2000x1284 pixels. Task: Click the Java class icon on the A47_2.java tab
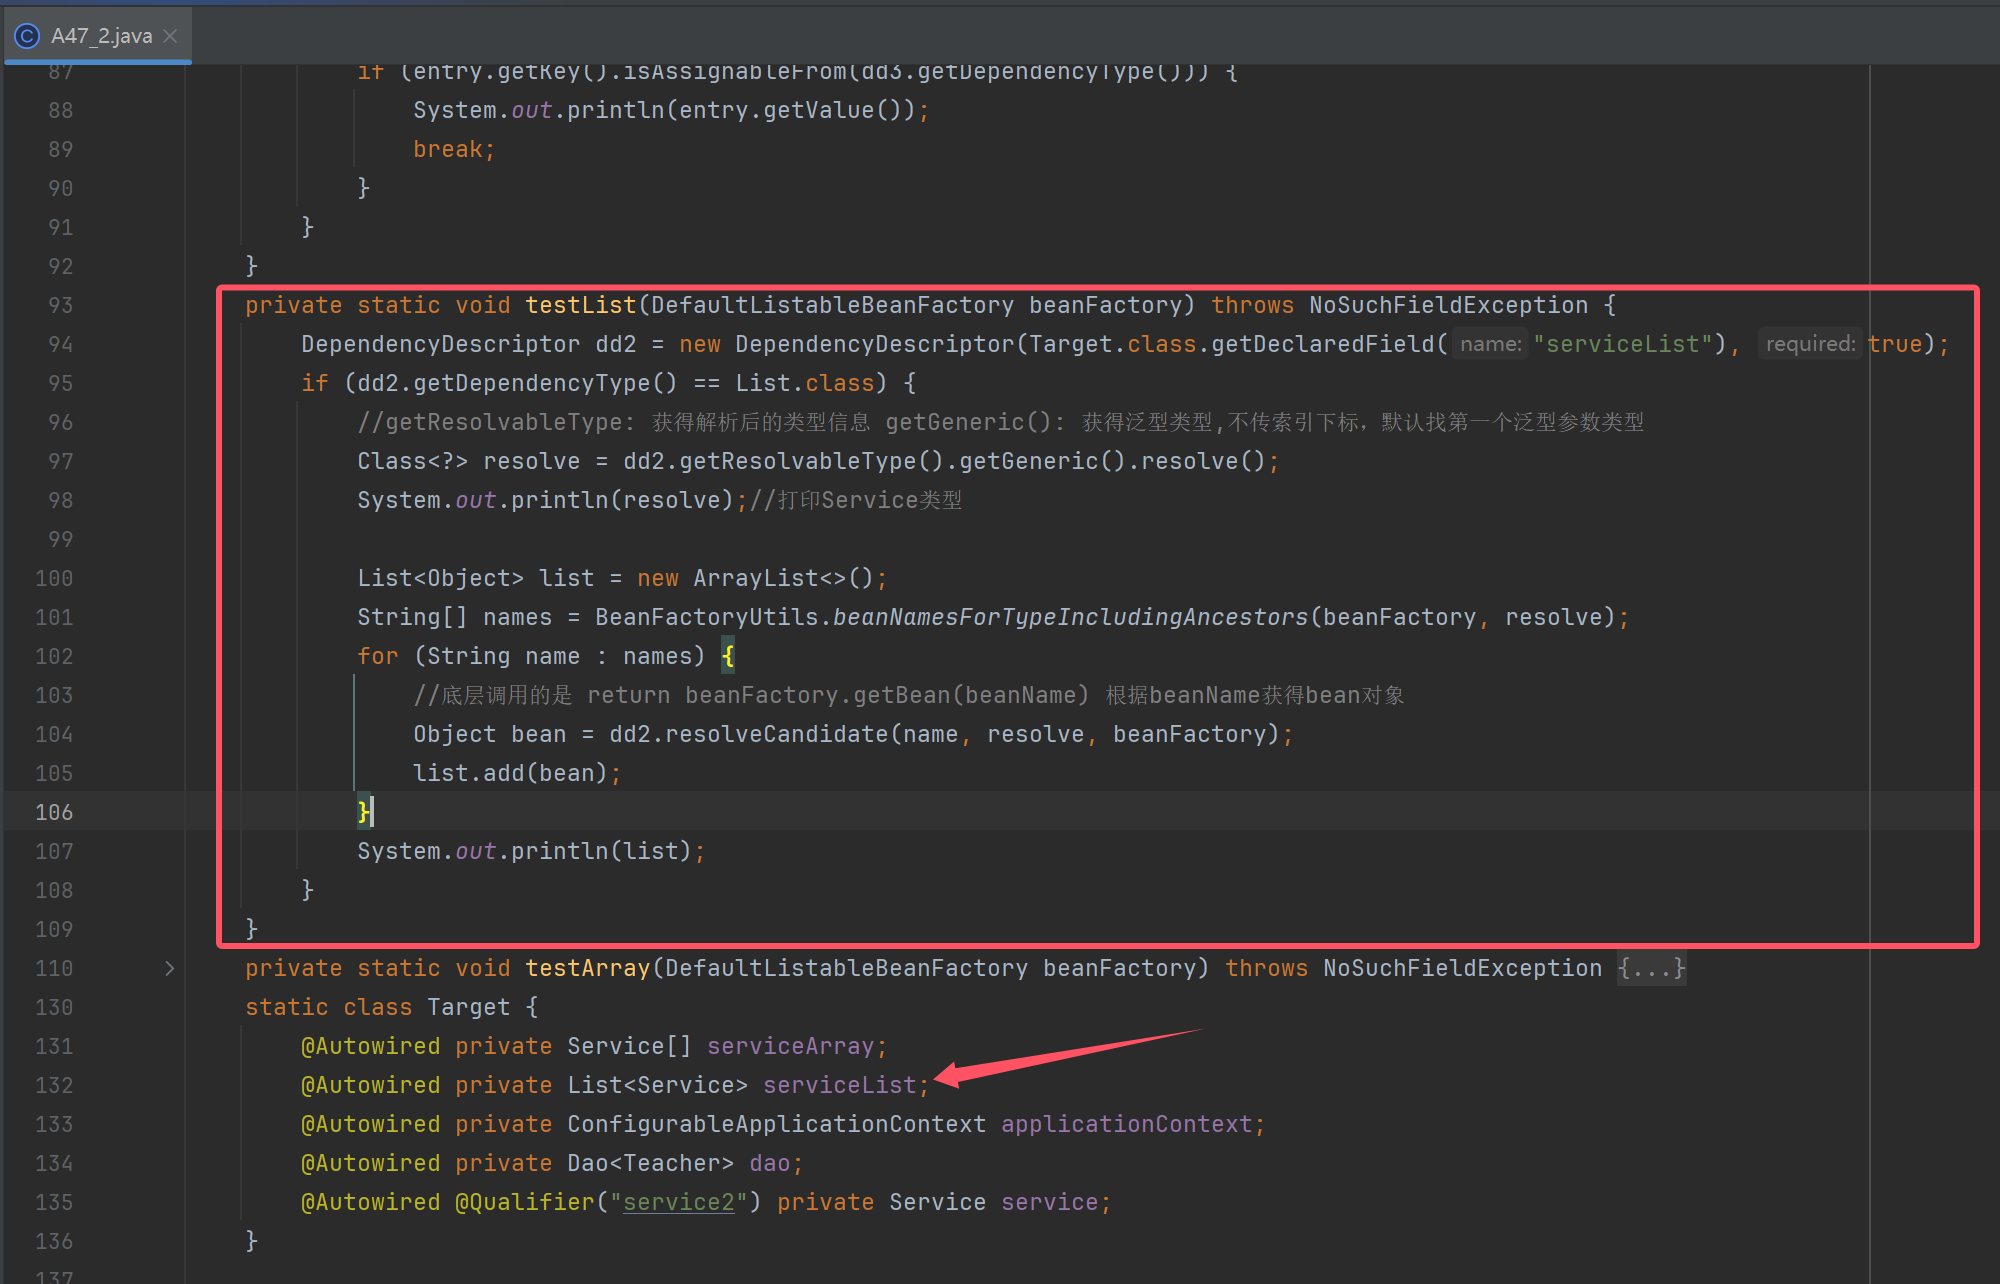click(x=27, y=36)
